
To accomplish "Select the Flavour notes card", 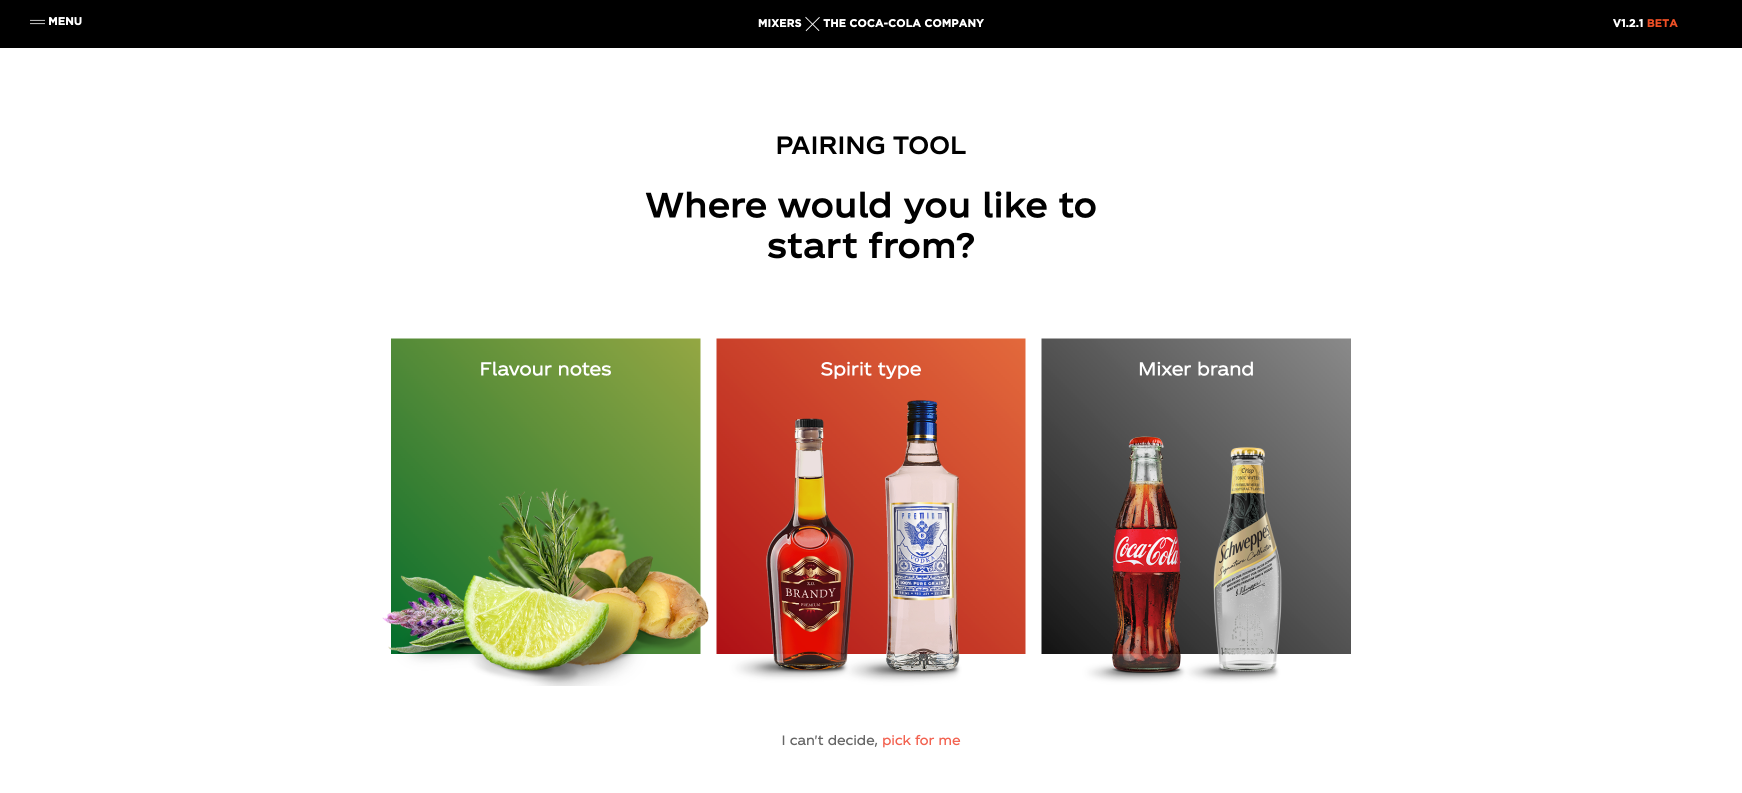I will point(546,496).
